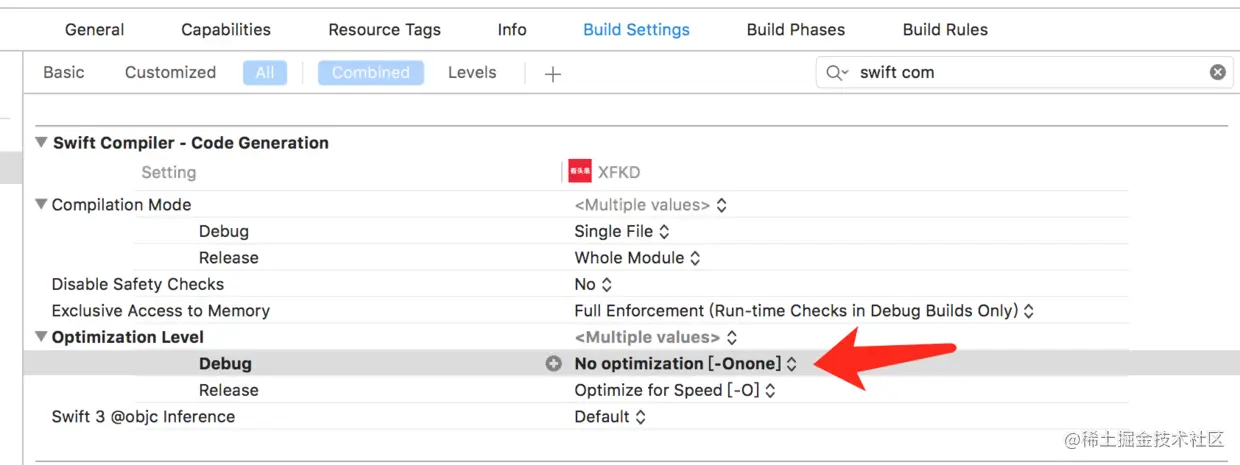Viewport: 1240px width, 465px height.
Task: Switch to the Capabilities tab
Action: point(226,30)
